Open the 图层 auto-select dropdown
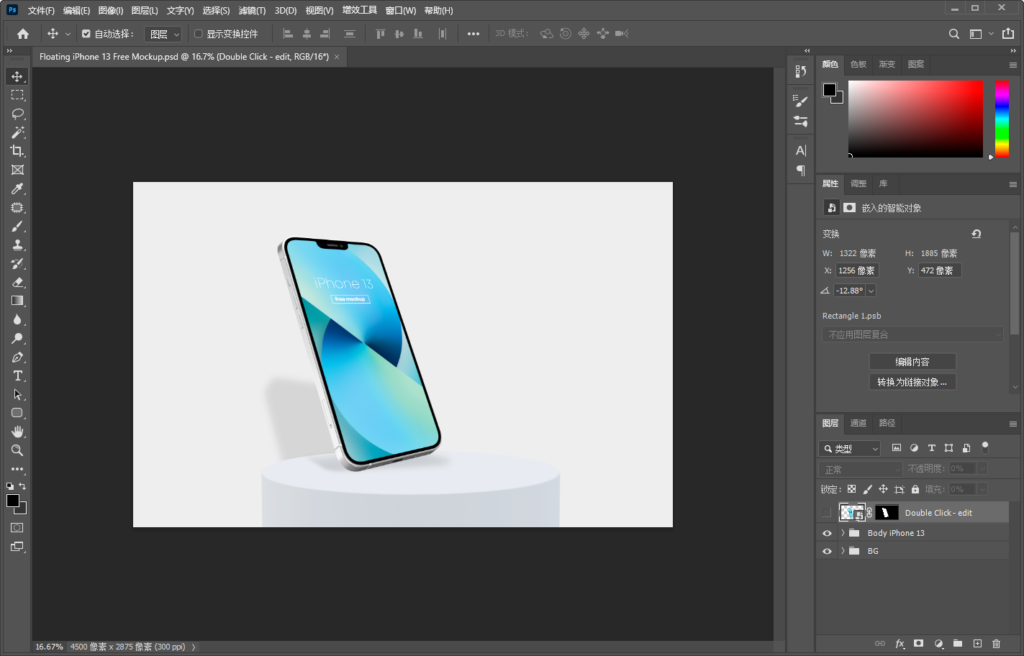The width and height of the screenshot is (1024, 656). click(x=163, y=34)
